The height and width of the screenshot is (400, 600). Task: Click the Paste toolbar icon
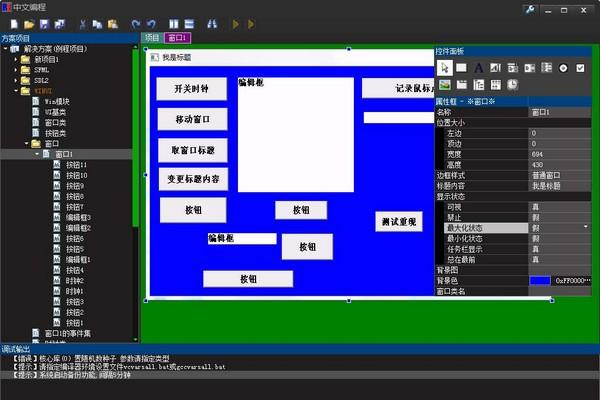[x=112, y=24]
